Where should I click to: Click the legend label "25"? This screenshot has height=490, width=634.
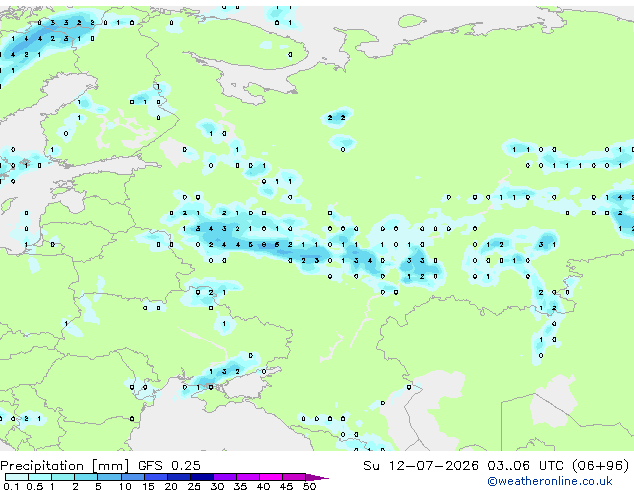click(194, 486)
